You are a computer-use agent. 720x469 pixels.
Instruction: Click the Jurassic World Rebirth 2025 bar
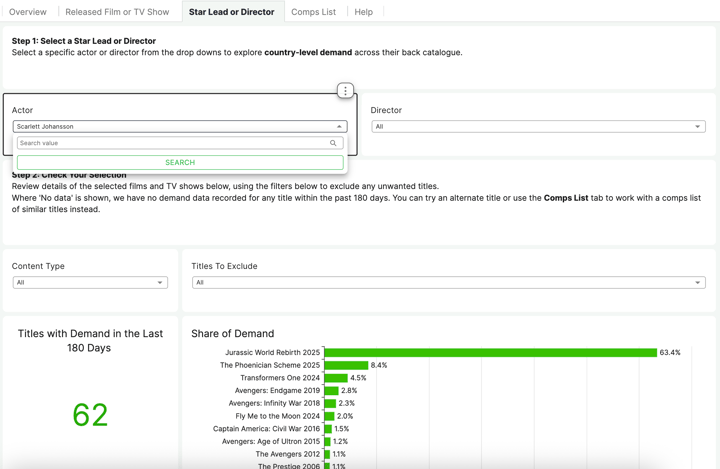tap(490, 353)
